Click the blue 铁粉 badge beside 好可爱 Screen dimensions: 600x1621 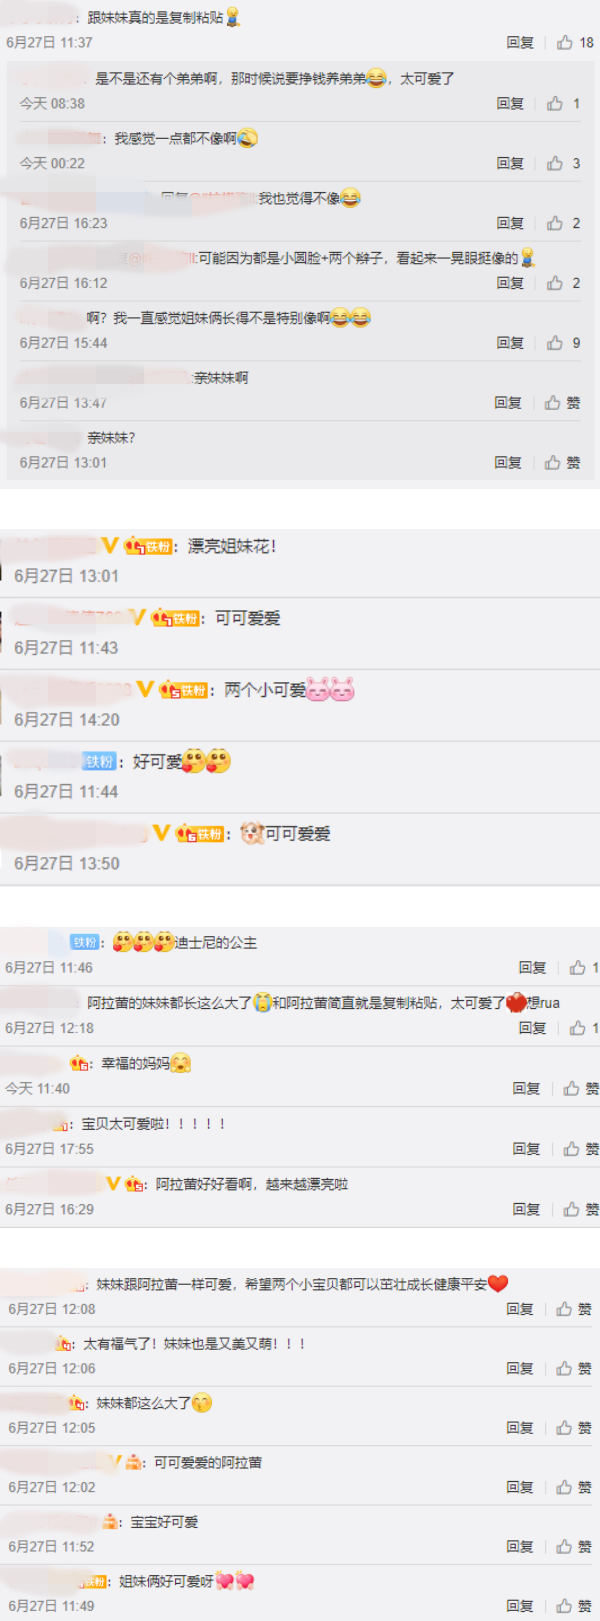pos(99,761)
